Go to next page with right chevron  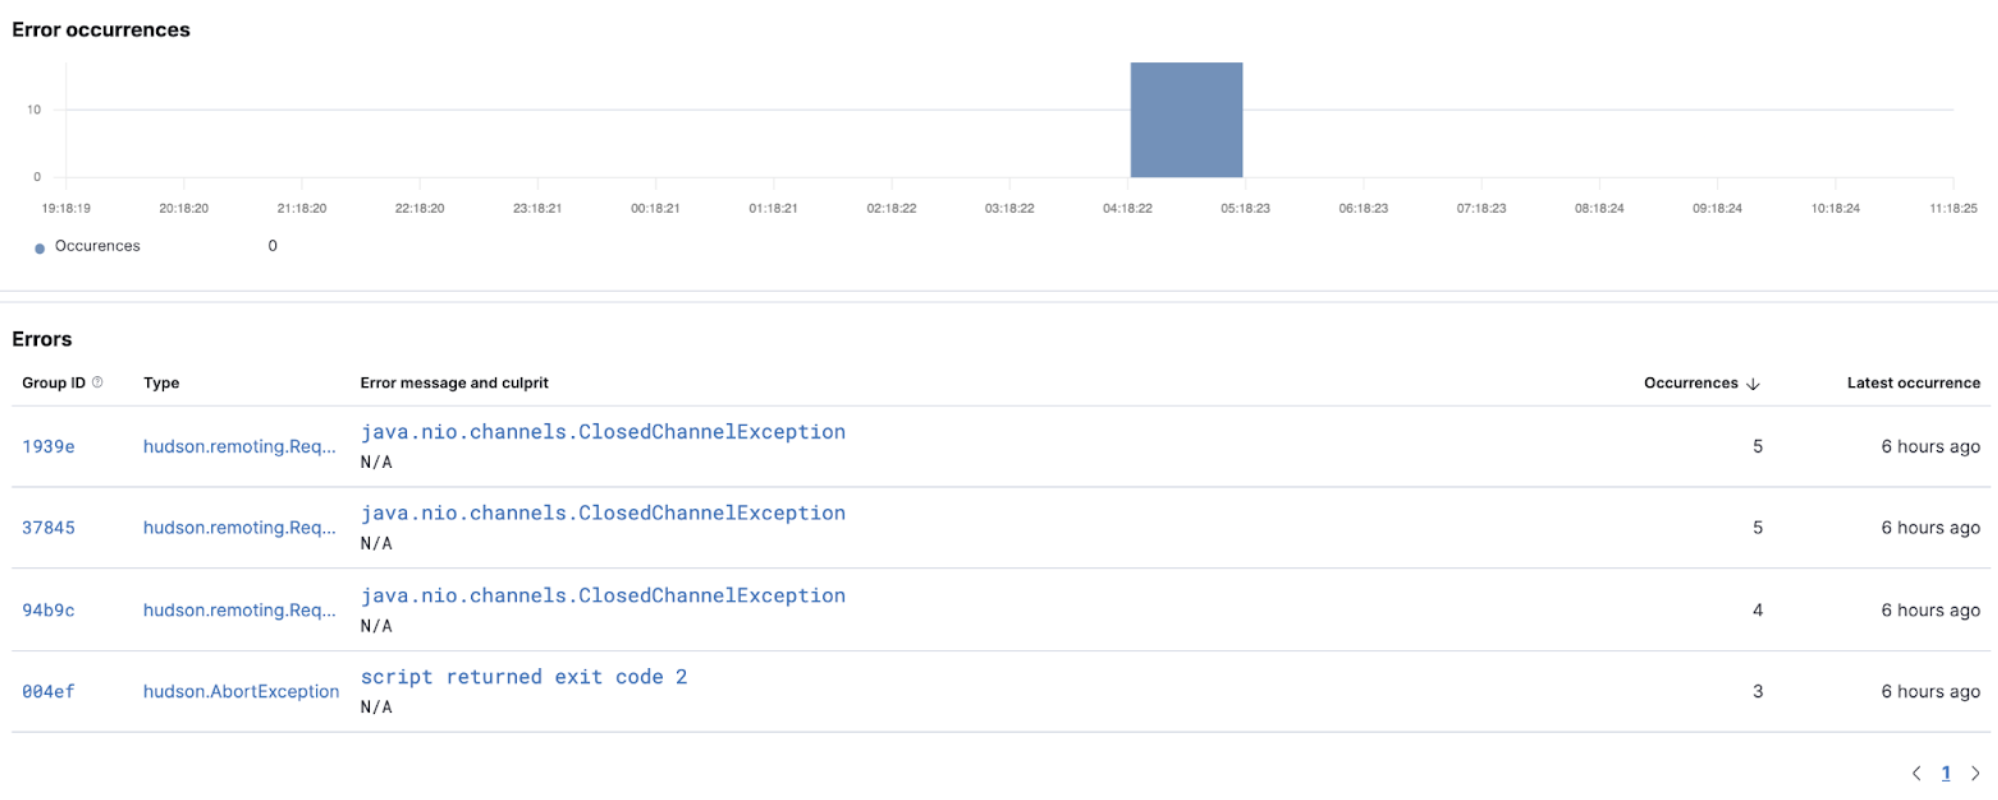pos(1975,773)
